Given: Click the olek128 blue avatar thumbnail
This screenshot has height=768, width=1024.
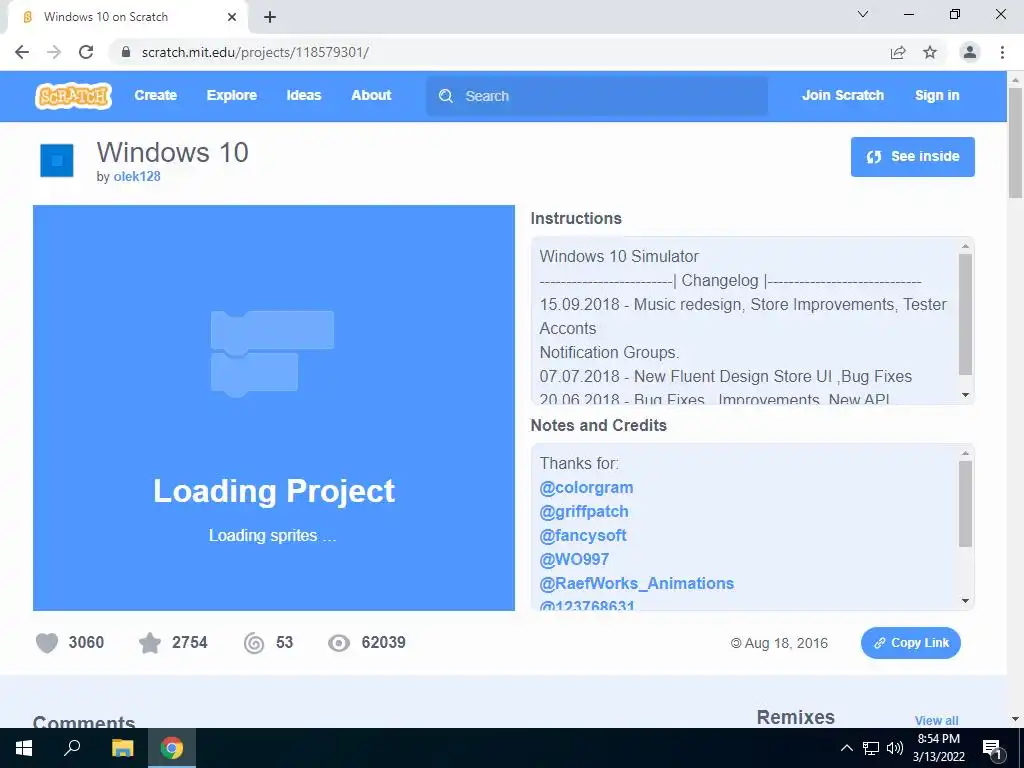Looking at the screenshot, I should click(x=57, y=161).
